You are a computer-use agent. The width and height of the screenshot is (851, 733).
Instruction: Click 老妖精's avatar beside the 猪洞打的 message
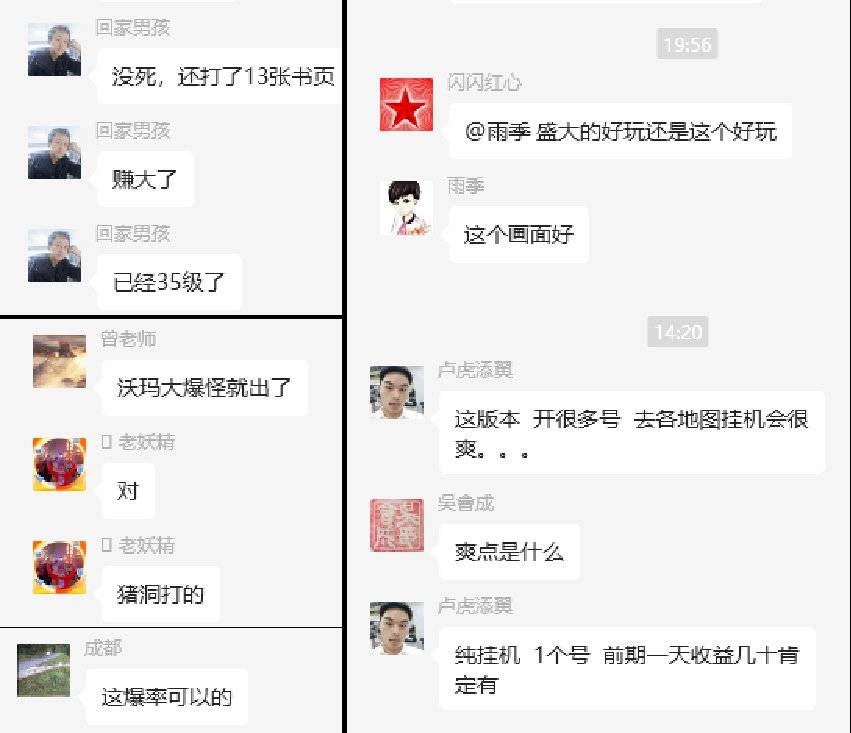[60, 567]
